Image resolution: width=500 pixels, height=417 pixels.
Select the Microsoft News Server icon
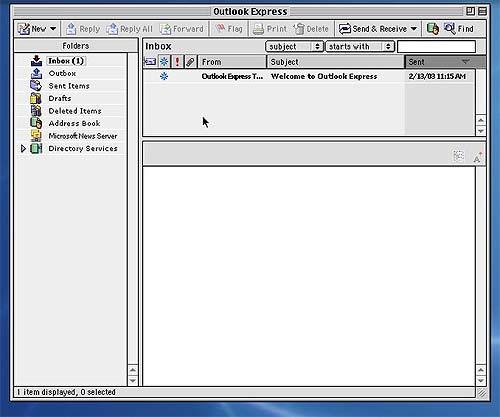[x=36, y=136]
